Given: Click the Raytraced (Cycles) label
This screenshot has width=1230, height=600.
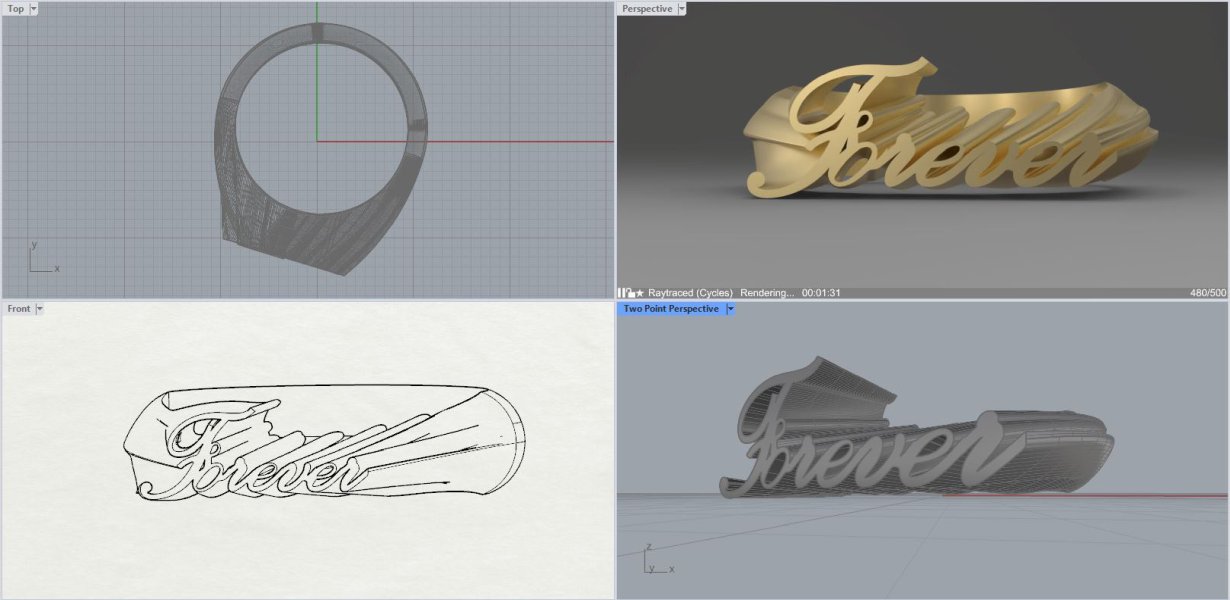Looking at the screenshot, I should pos(690,293).
